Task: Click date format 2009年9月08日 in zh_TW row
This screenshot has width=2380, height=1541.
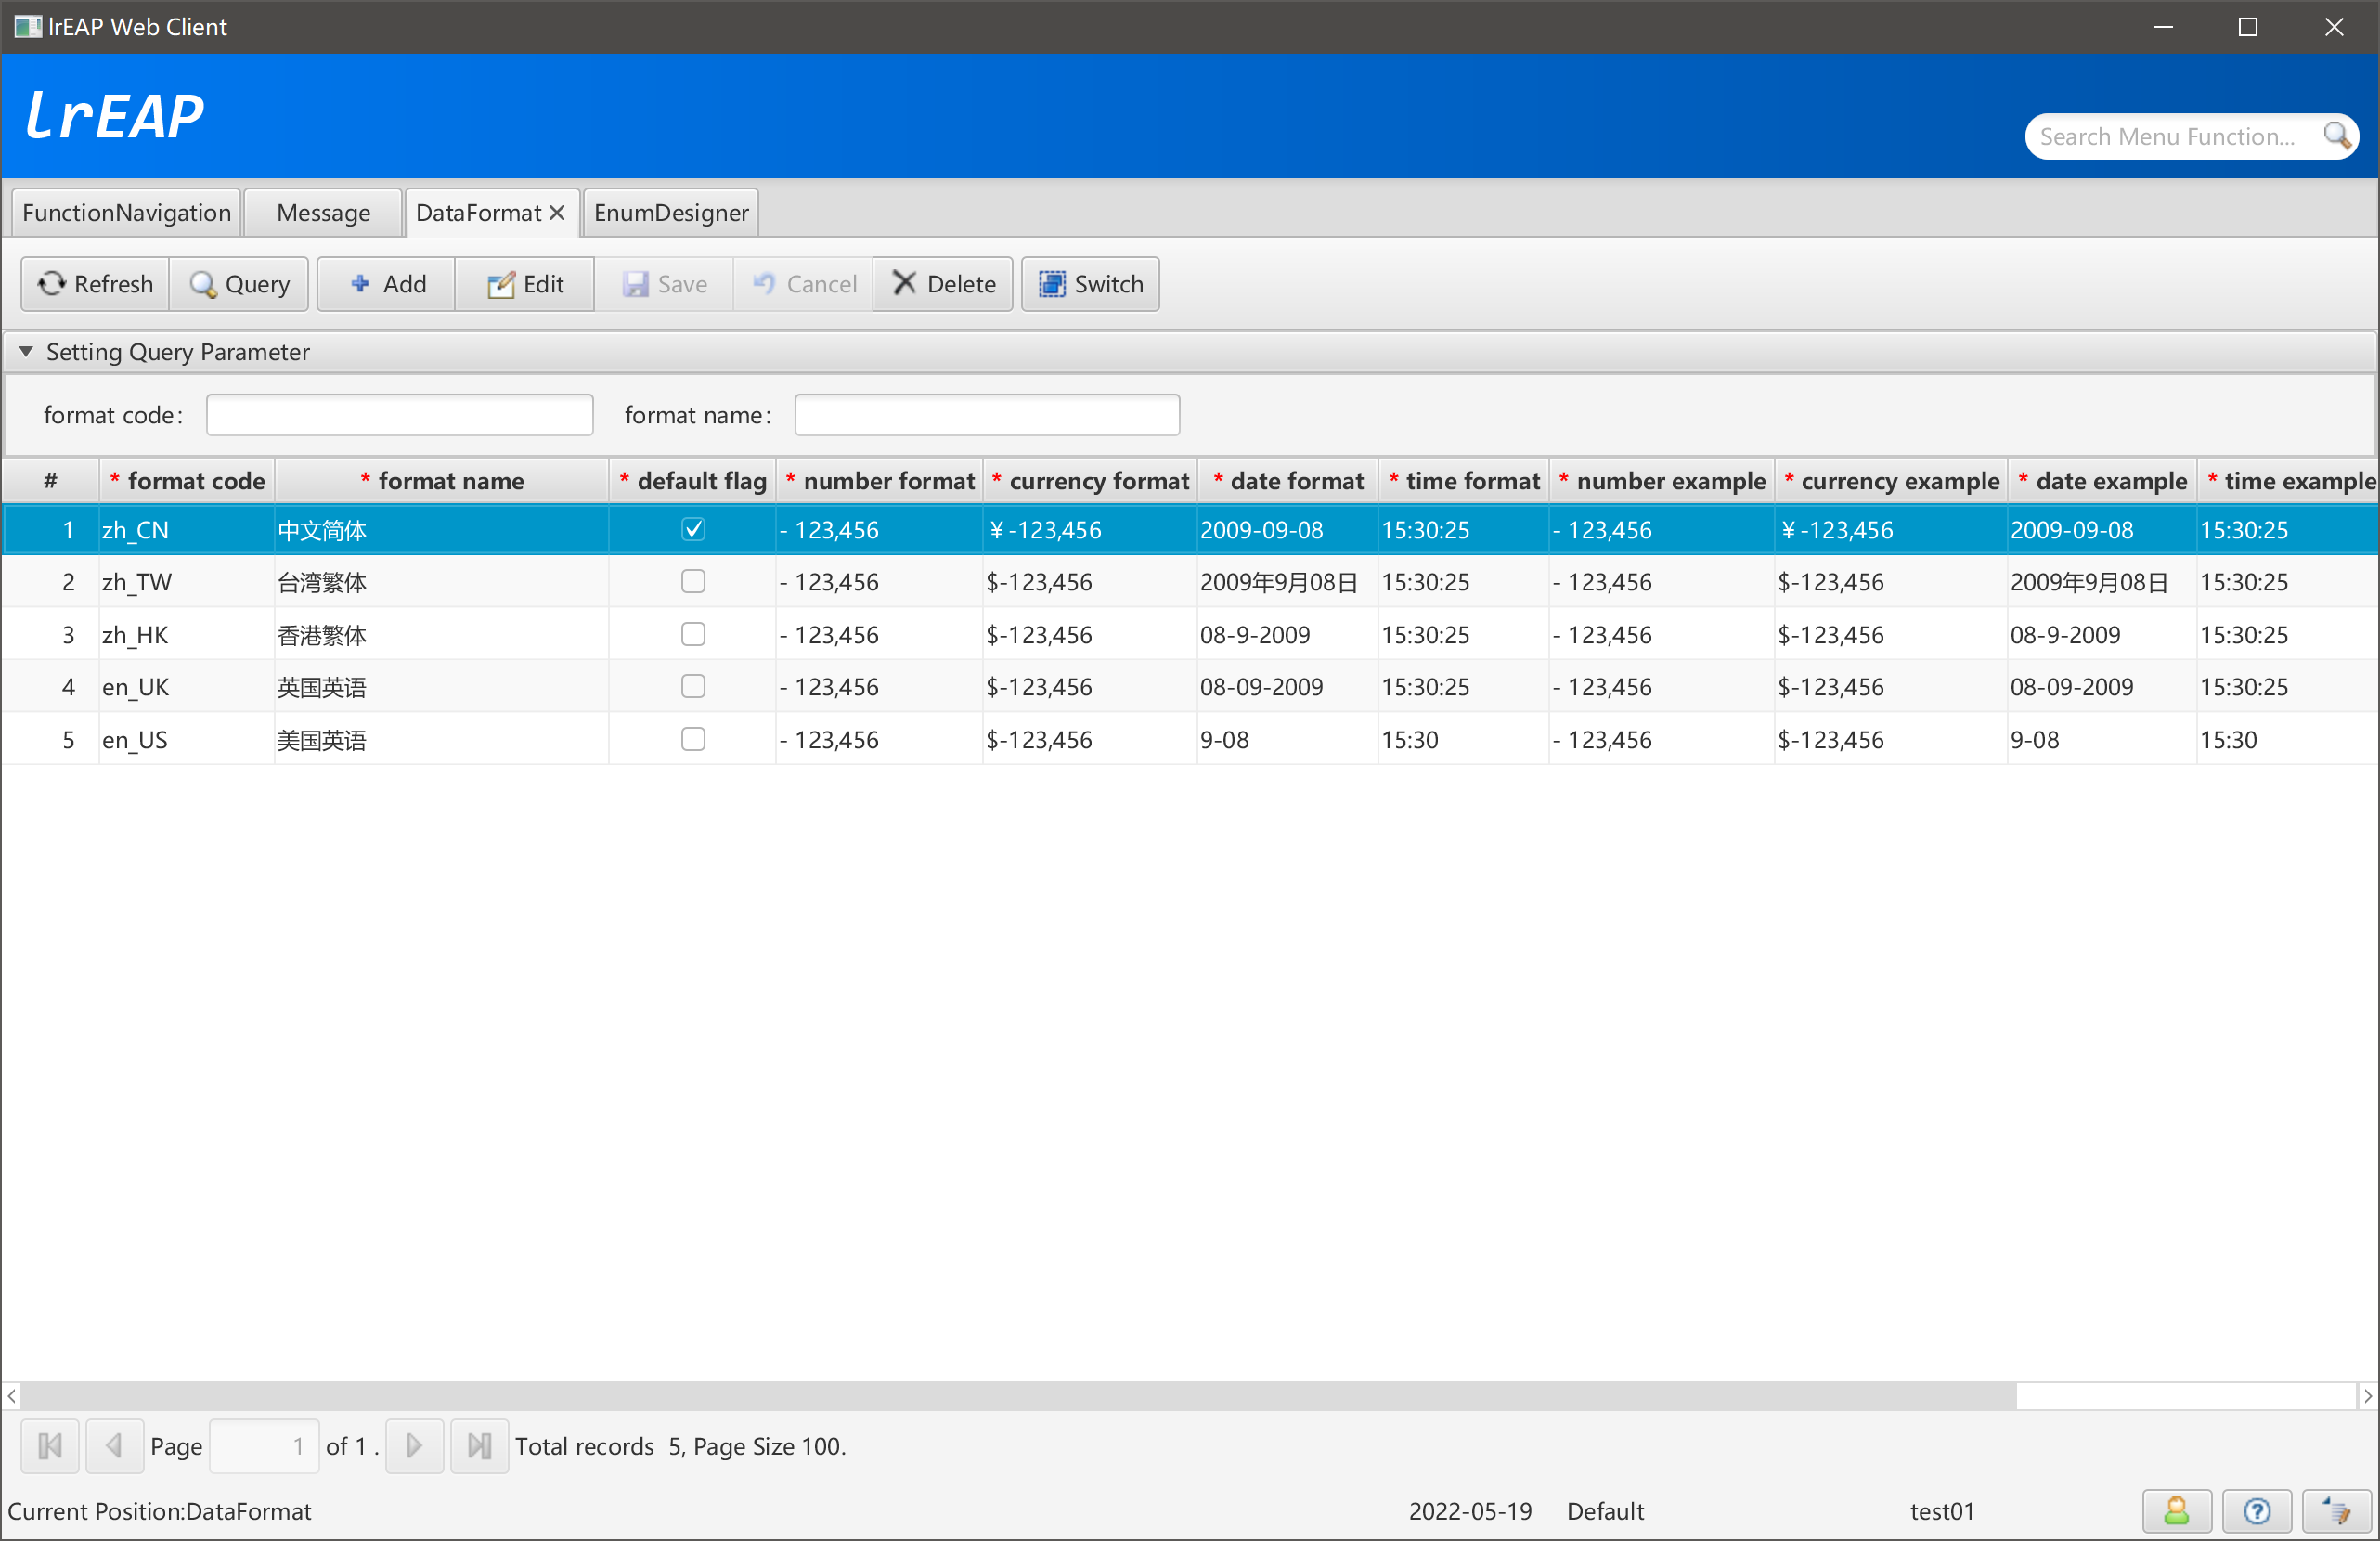Action: [x=1288, y=582]
